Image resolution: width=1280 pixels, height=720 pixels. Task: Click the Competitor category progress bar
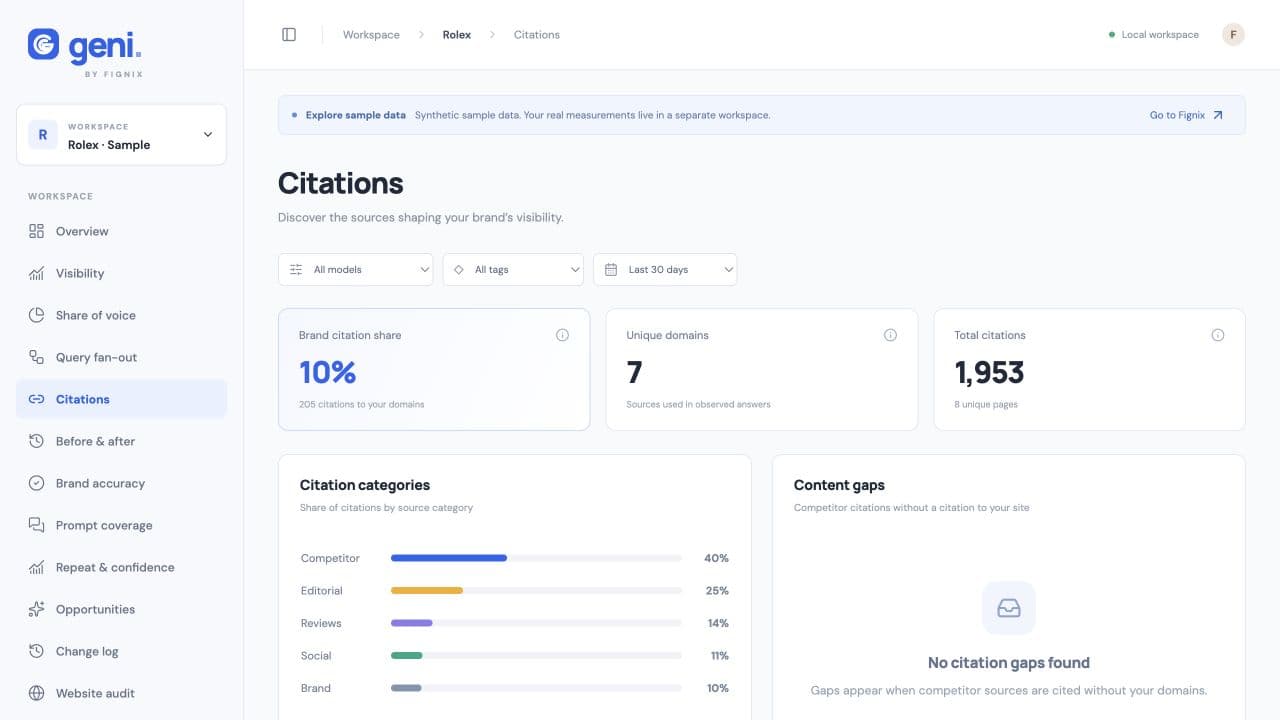[536, 558]
